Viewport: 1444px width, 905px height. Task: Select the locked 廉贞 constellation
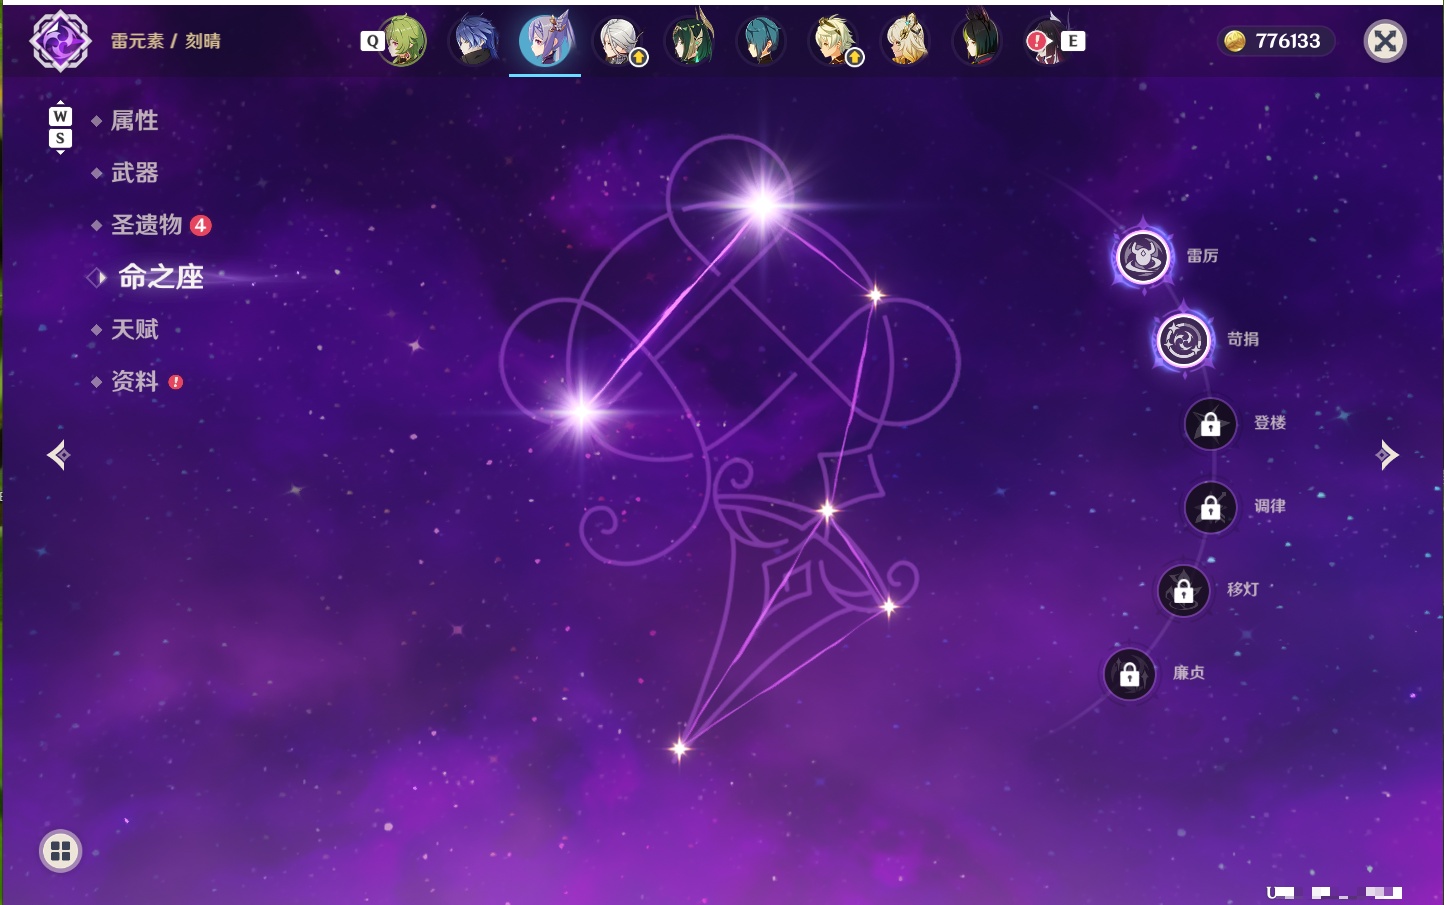1129,674
